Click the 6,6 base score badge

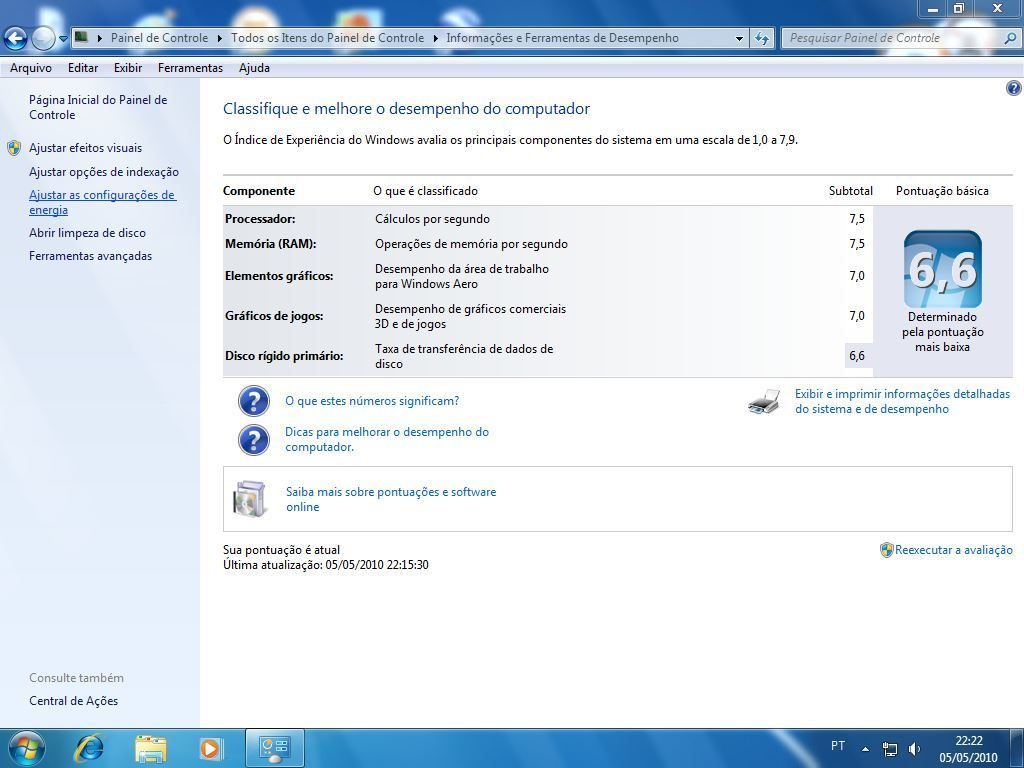pyautogui.click(x=942, y=269)
